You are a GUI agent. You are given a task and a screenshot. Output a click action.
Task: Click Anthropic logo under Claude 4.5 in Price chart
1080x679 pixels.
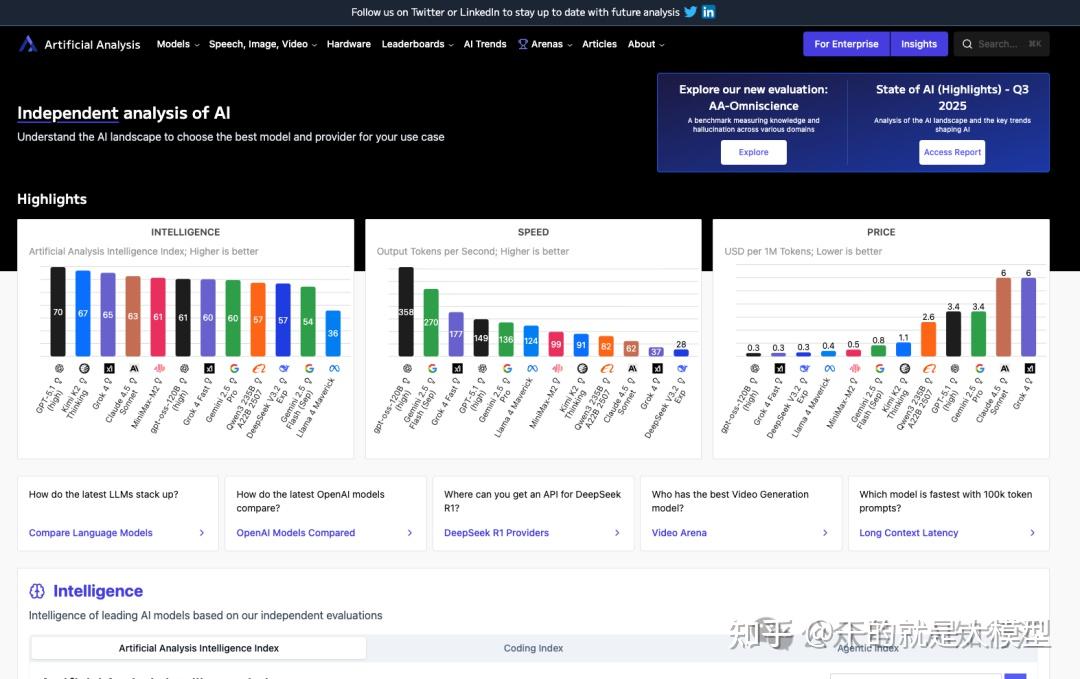coord(1005,368)
